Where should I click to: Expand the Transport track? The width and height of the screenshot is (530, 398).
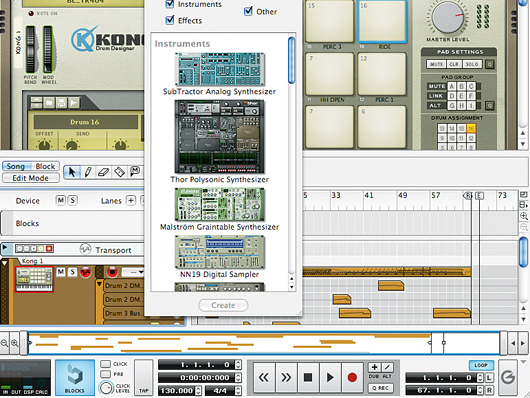tap(5, 249)
